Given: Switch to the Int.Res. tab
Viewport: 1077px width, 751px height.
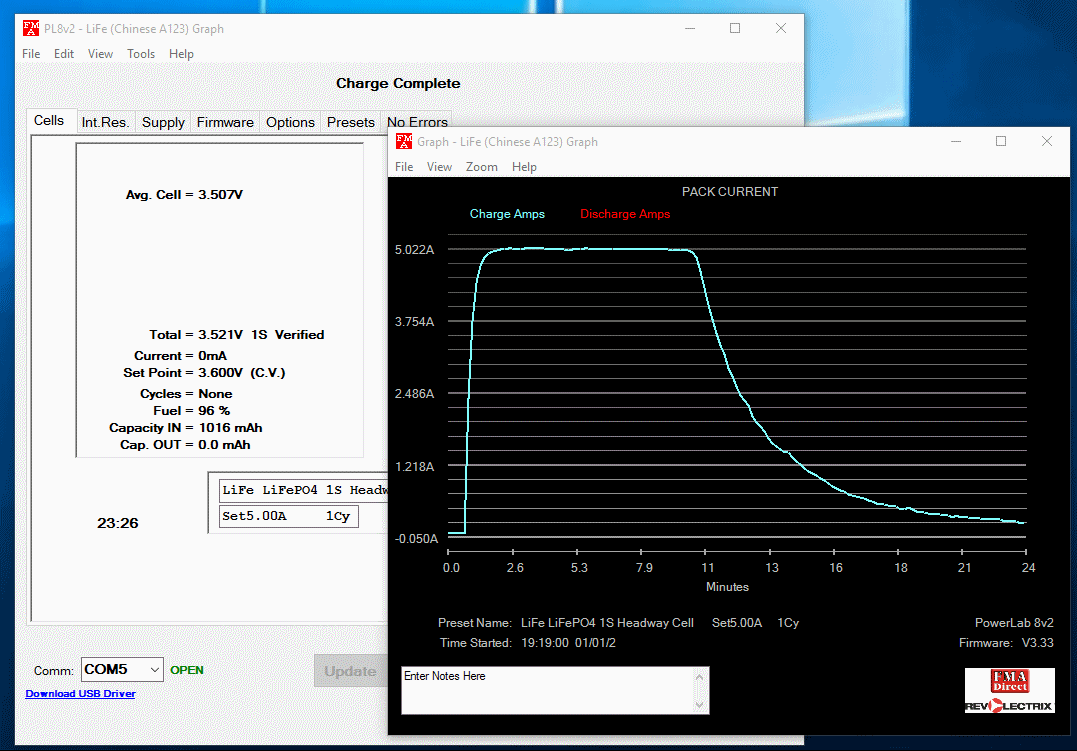Looking at the screenshot, I should (x=105, y=122).
